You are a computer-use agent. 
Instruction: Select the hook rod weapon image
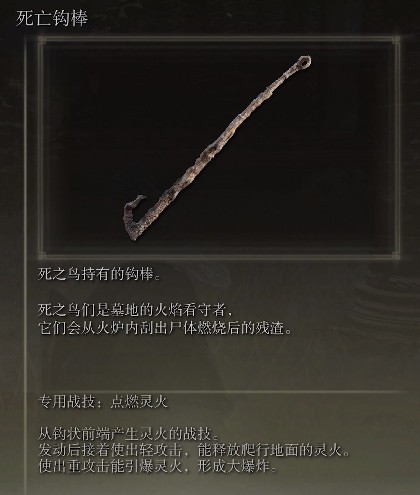click(x=215, y=148)
